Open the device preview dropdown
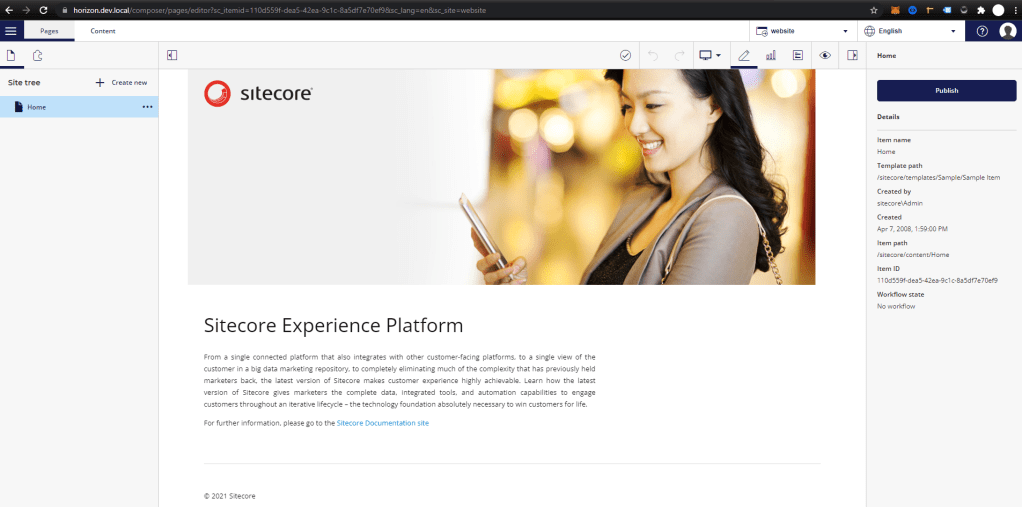The width and height of the screenshot is (1022, 507). 710,55
